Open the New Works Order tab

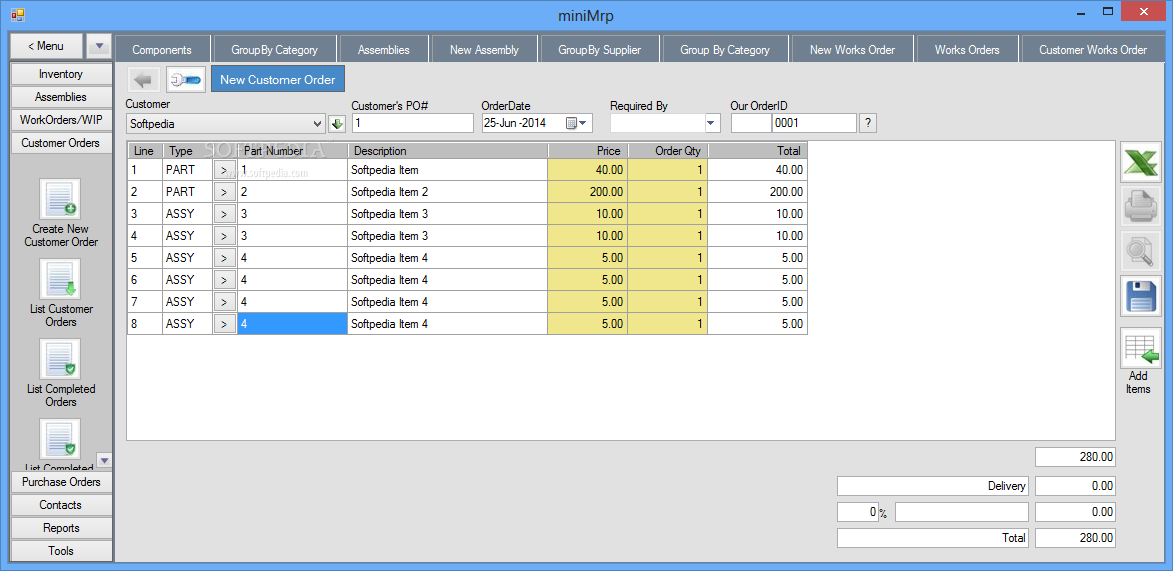[853, 50]
